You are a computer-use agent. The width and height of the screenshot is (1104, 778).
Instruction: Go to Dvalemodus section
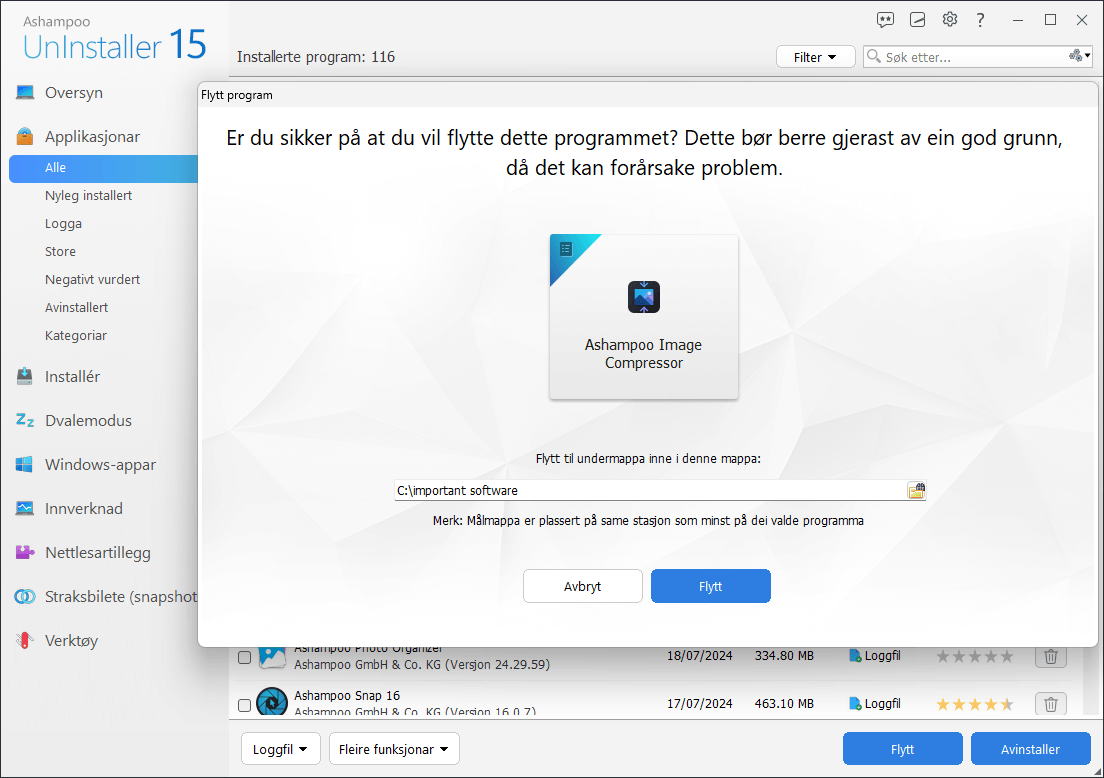[x=89, y=420]
